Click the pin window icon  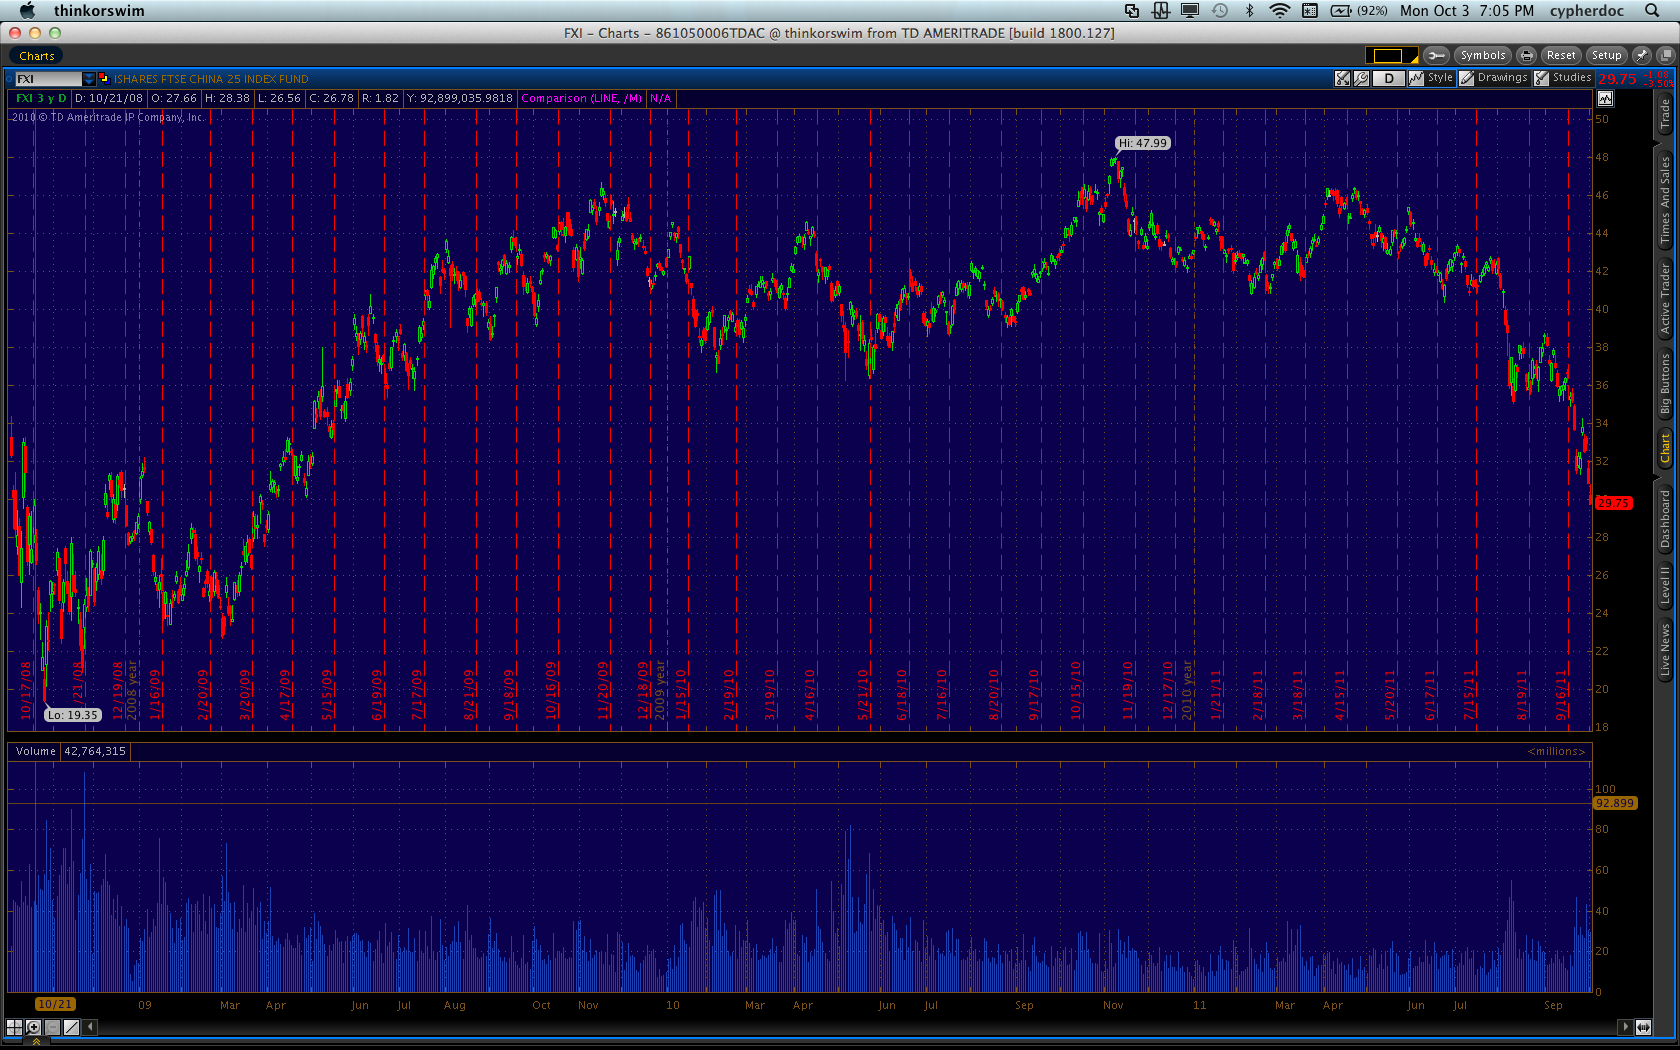(1642, 55)
